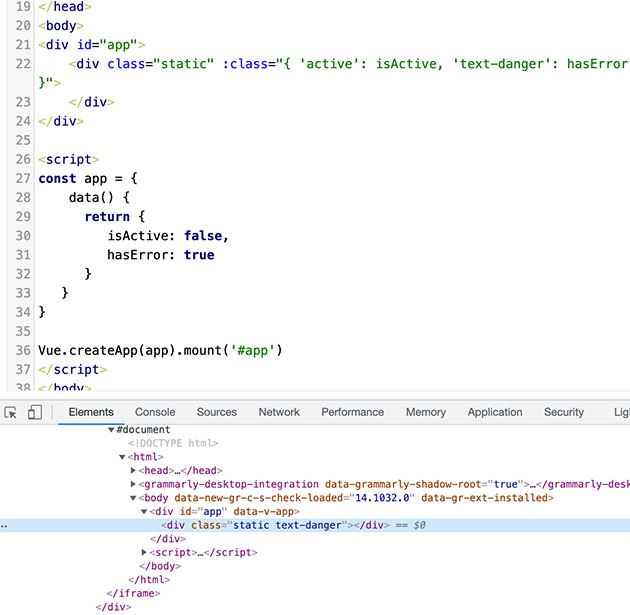Select the closing </iframe> tag row
Screen dimensions: 630x615
133,593
